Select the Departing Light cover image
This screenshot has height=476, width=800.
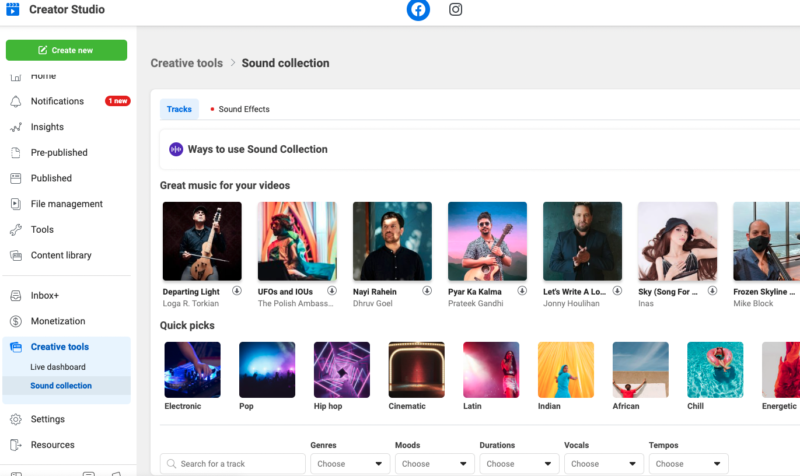pyautogui.click(x=202, y=241)
